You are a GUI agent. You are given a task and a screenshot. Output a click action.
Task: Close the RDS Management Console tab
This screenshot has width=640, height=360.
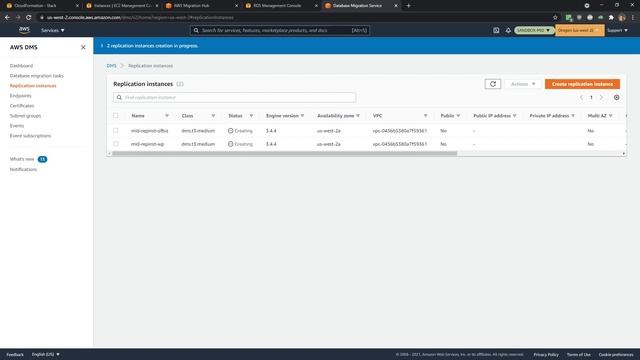tap(316, 6)
